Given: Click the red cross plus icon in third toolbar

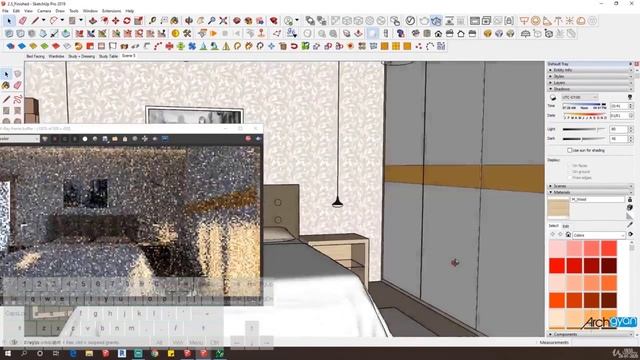Looking at the screenshot, I should [x=169, y=46].
